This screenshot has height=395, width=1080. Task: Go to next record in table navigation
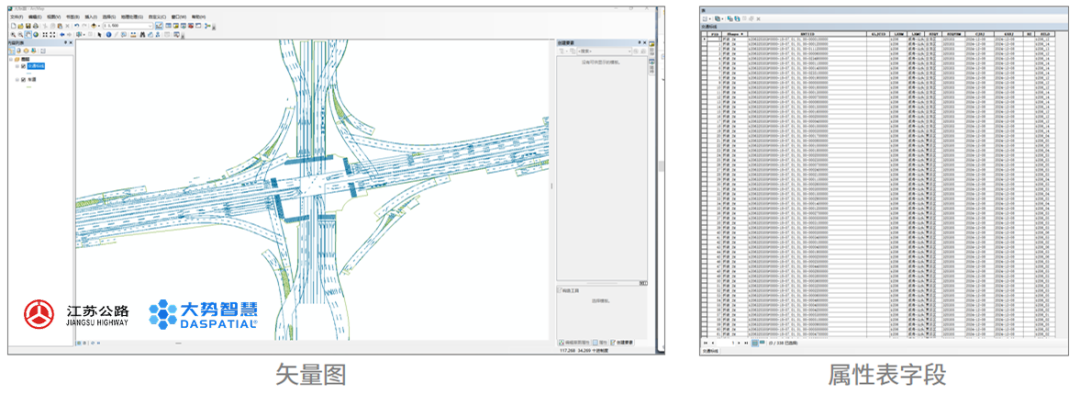pos(738,343)
